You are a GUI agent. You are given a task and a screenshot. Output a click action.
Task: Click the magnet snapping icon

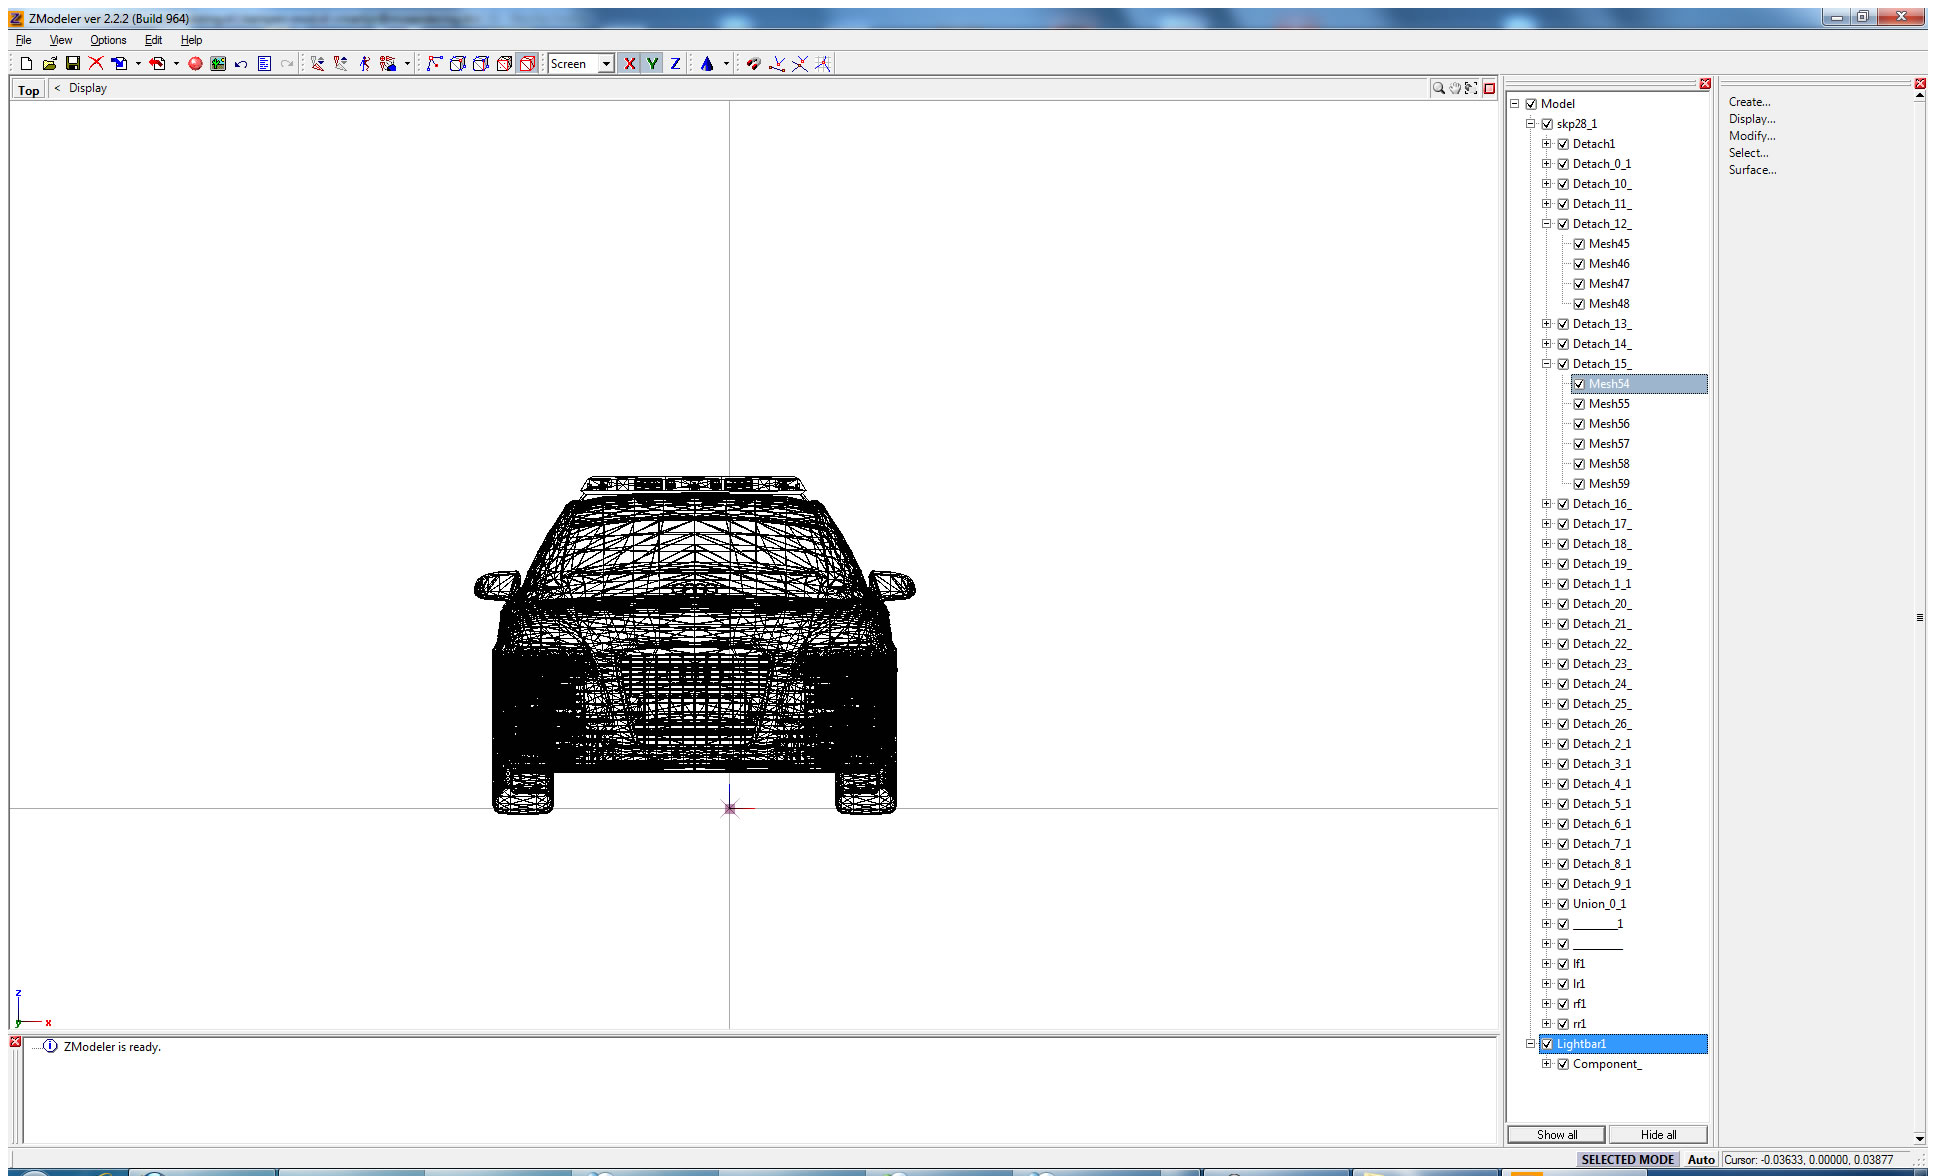[753, 63]
